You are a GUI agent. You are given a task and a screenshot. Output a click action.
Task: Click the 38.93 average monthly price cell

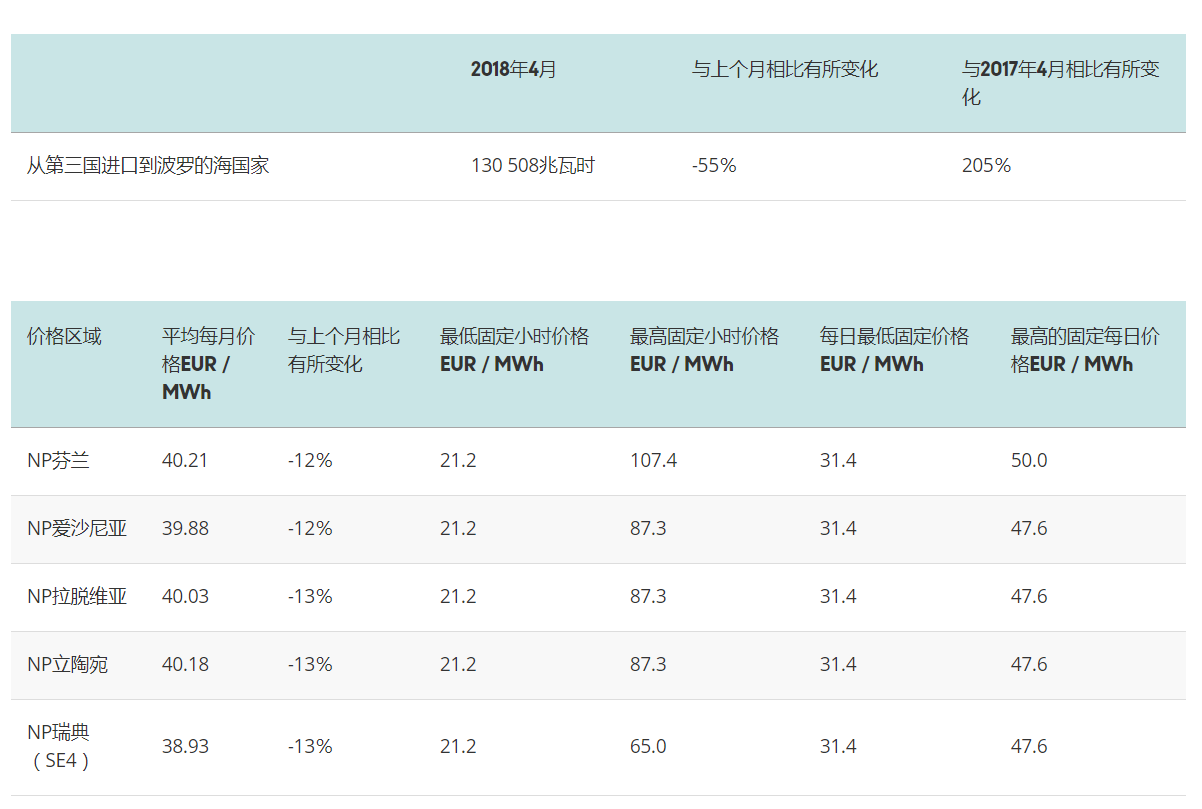tap(185, 747)
